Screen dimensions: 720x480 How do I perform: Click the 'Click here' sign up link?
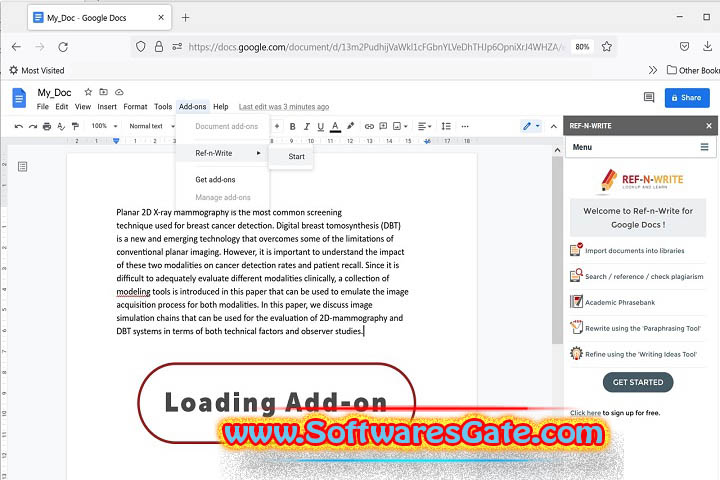pos(585,413)
